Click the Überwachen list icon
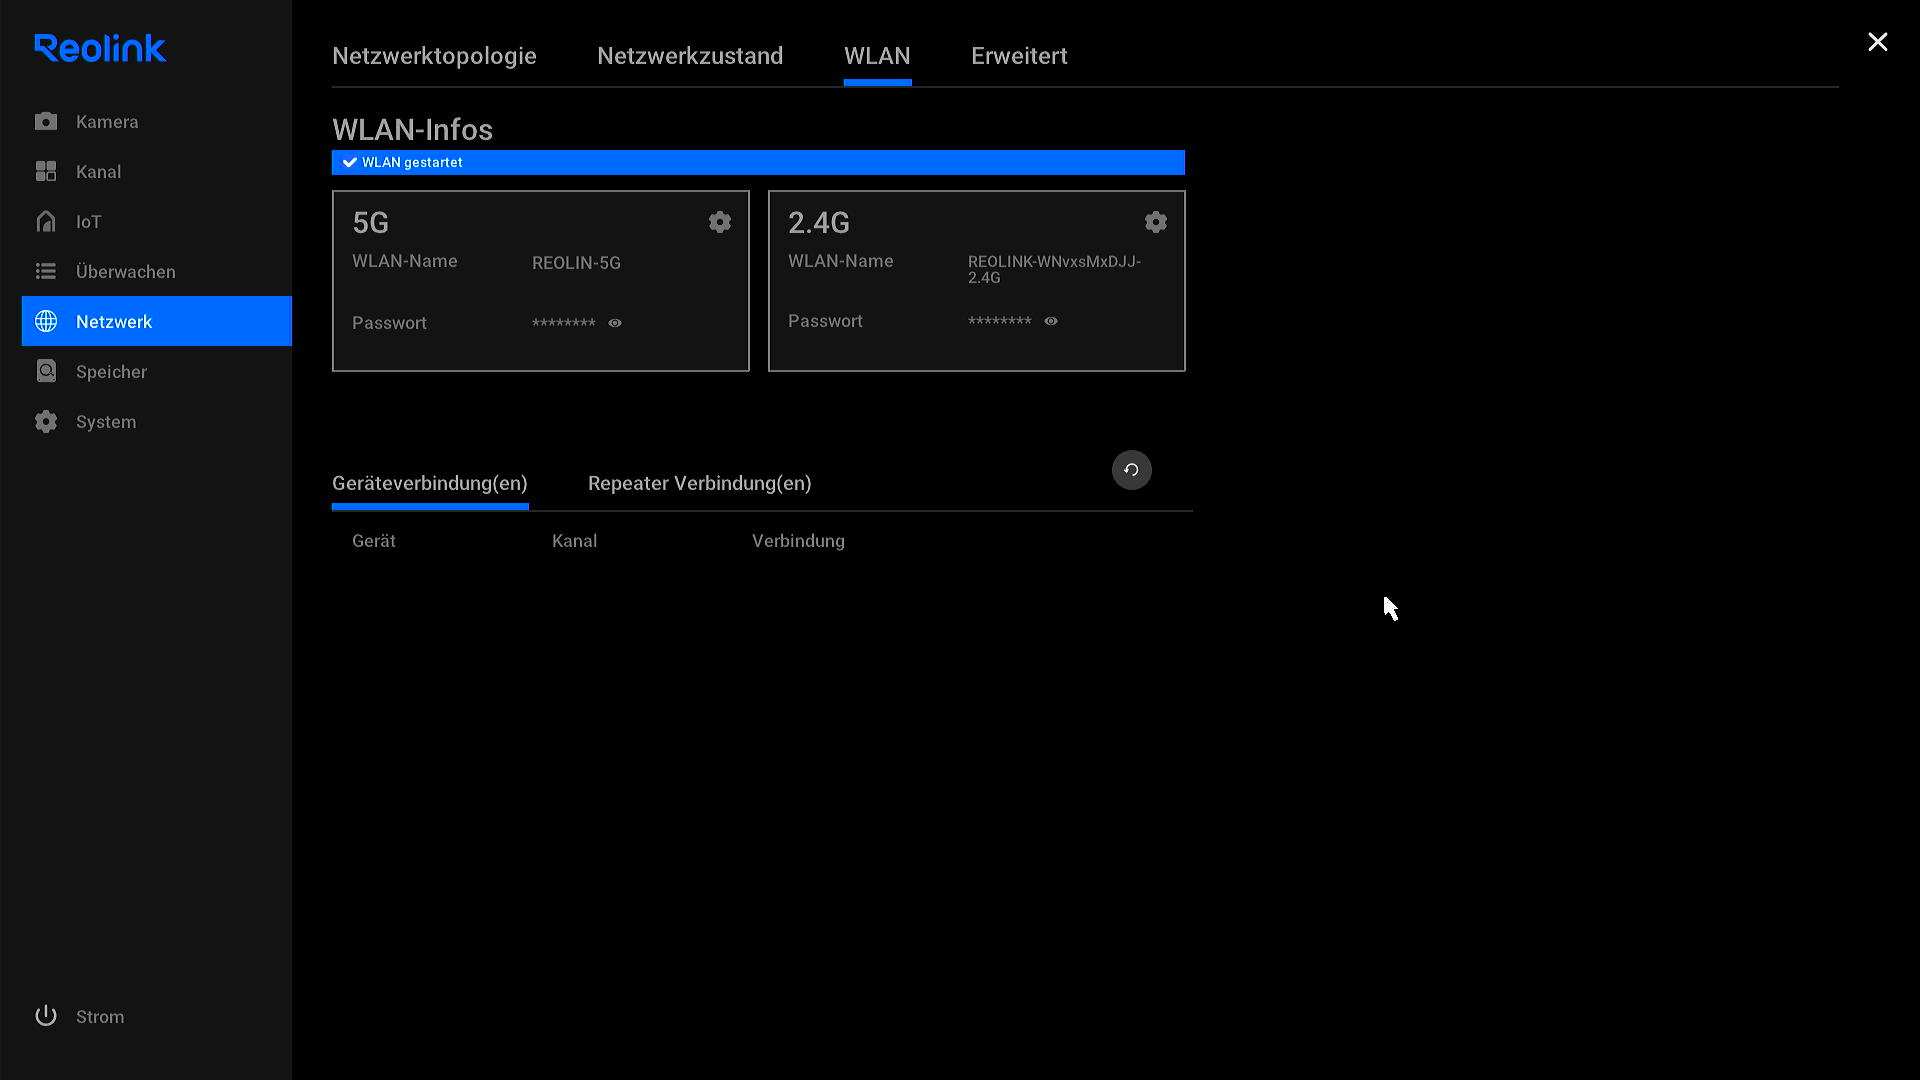Image resolution: width=1920 pixels, height=1080 pixels. point(46,271)
